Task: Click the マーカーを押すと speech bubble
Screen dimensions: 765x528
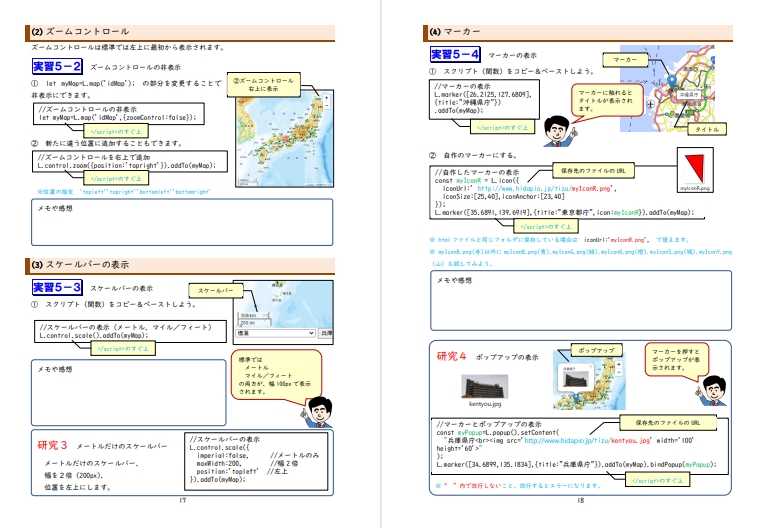Action: coord(677,360)
